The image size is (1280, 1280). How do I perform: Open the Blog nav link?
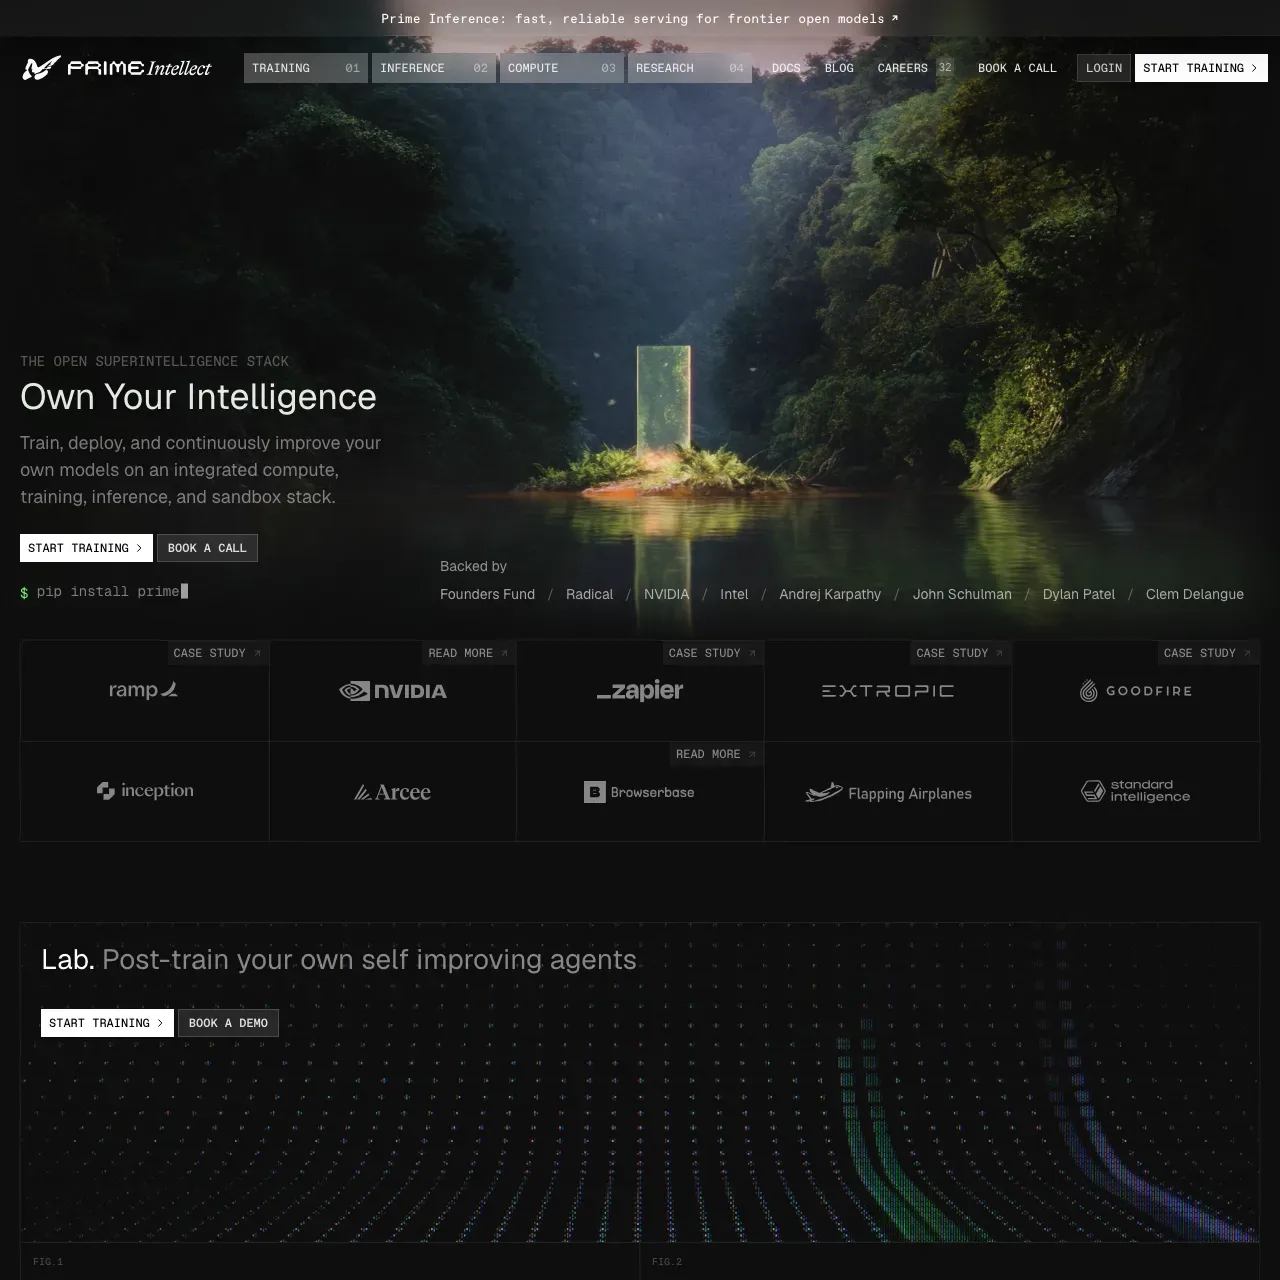(839, 68)
